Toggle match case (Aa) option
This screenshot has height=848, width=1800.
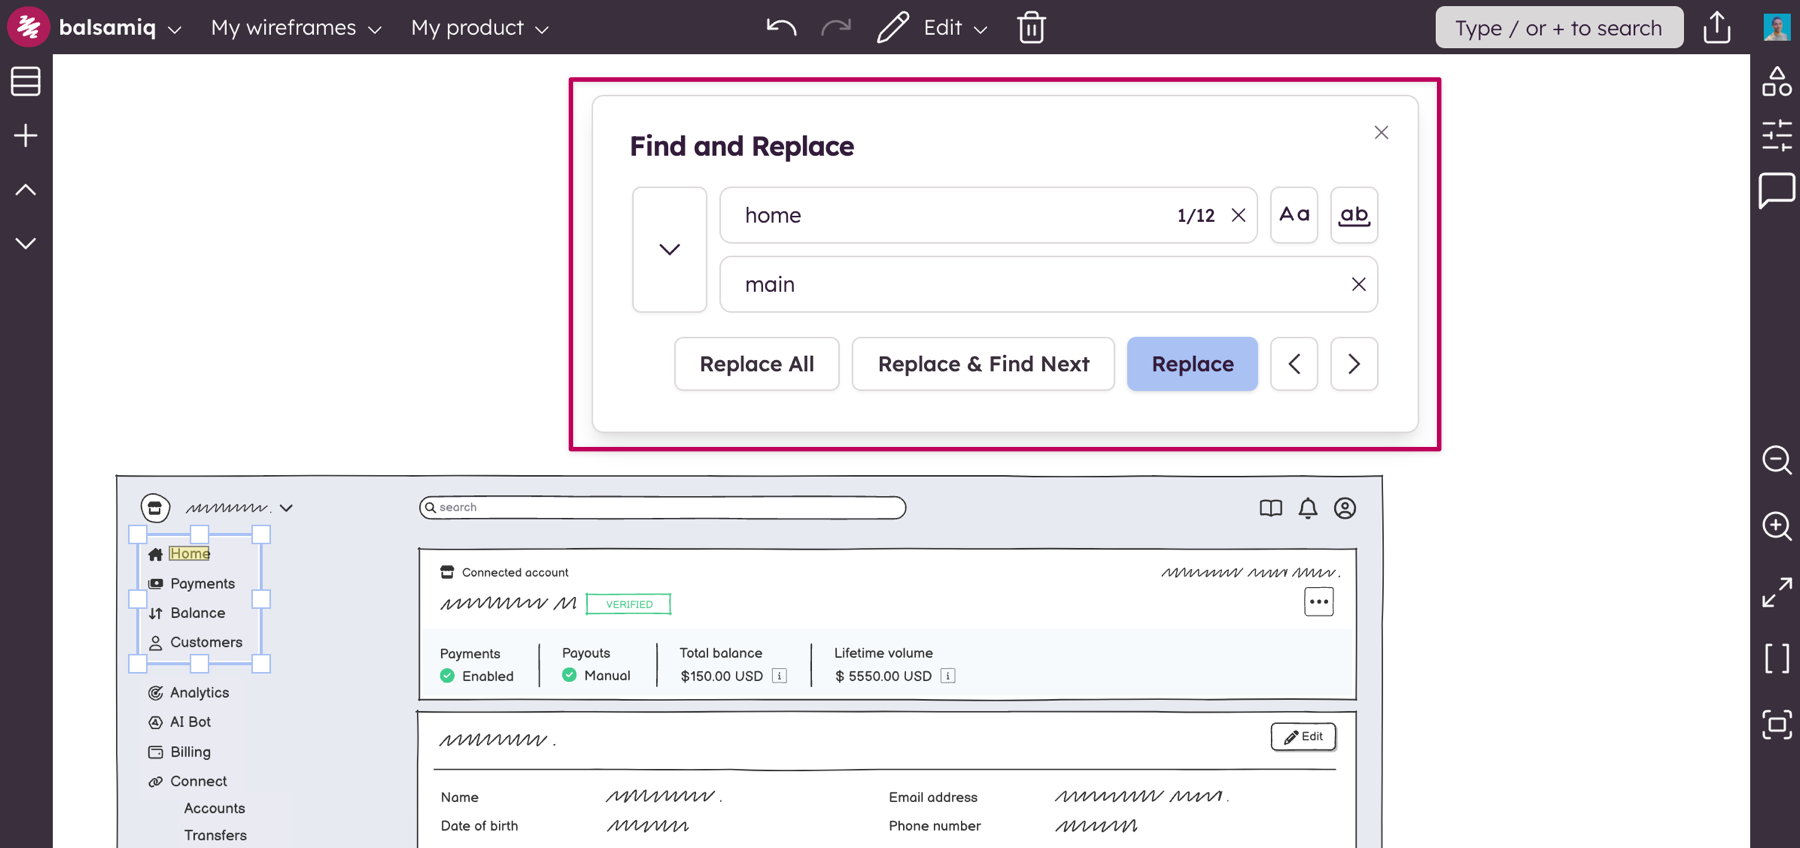click(1294, 215)
